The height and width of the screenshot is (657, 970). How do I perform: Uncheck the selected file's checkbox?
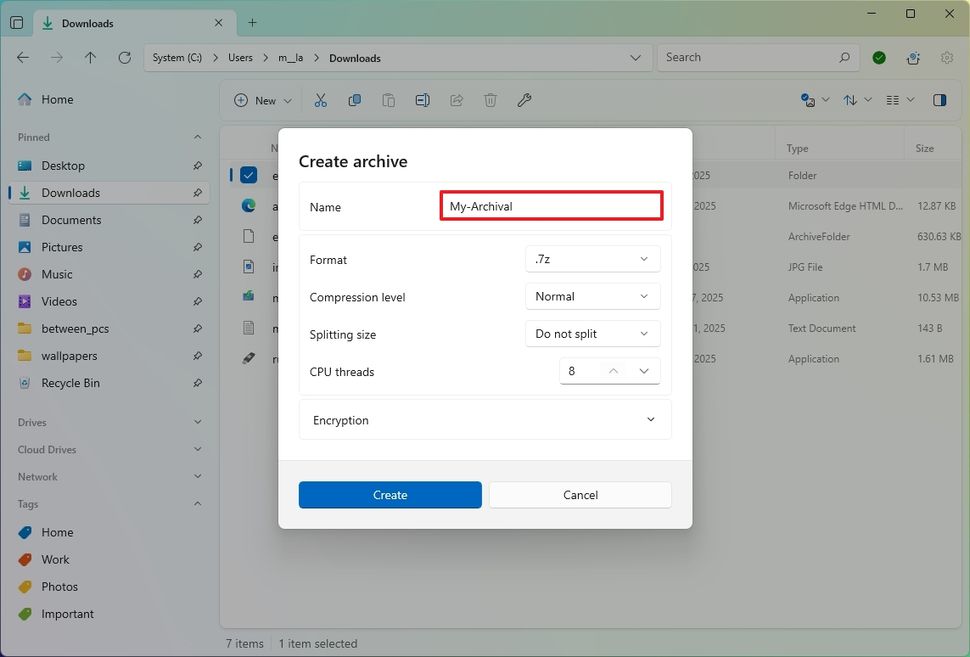249,174
